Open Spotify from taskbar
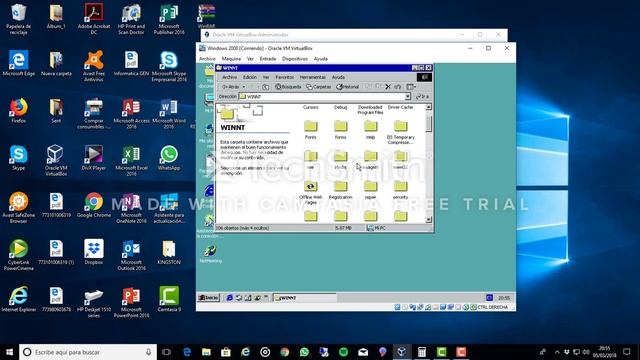 coord(343,352)
